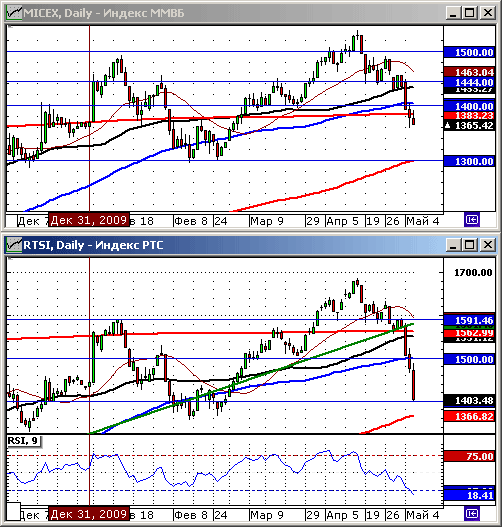Select the 1383.23 red price label in MICEX chart
This screenshot has height=527, width=502.
tap(469, 116)
